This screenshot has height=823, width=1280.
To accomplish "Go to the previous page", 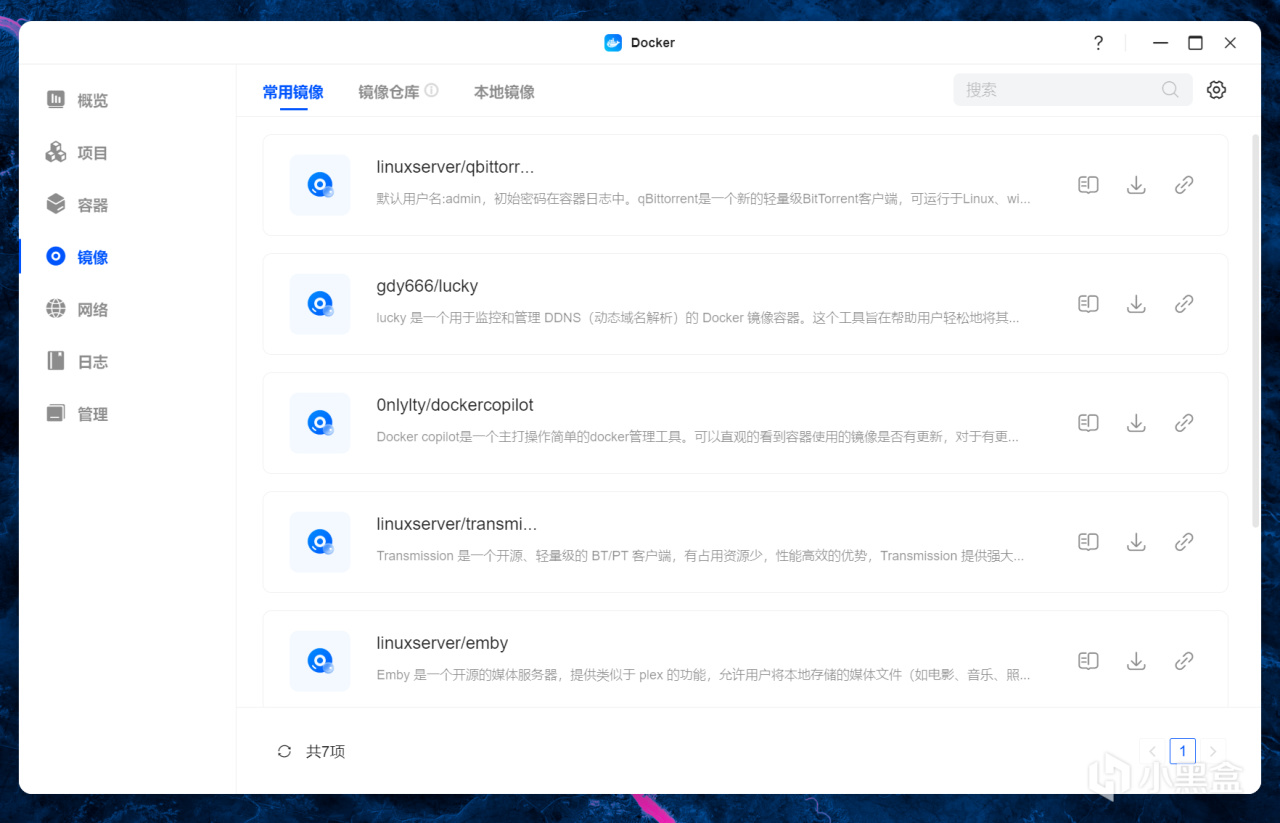I will point(1152,752).
